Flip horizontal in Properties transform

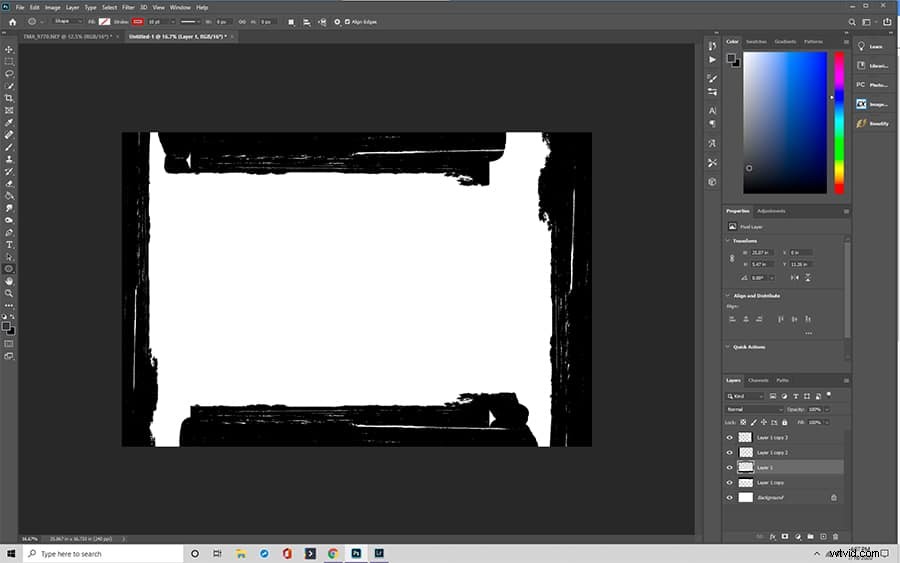pyautogui.click(x=794, y=278)
